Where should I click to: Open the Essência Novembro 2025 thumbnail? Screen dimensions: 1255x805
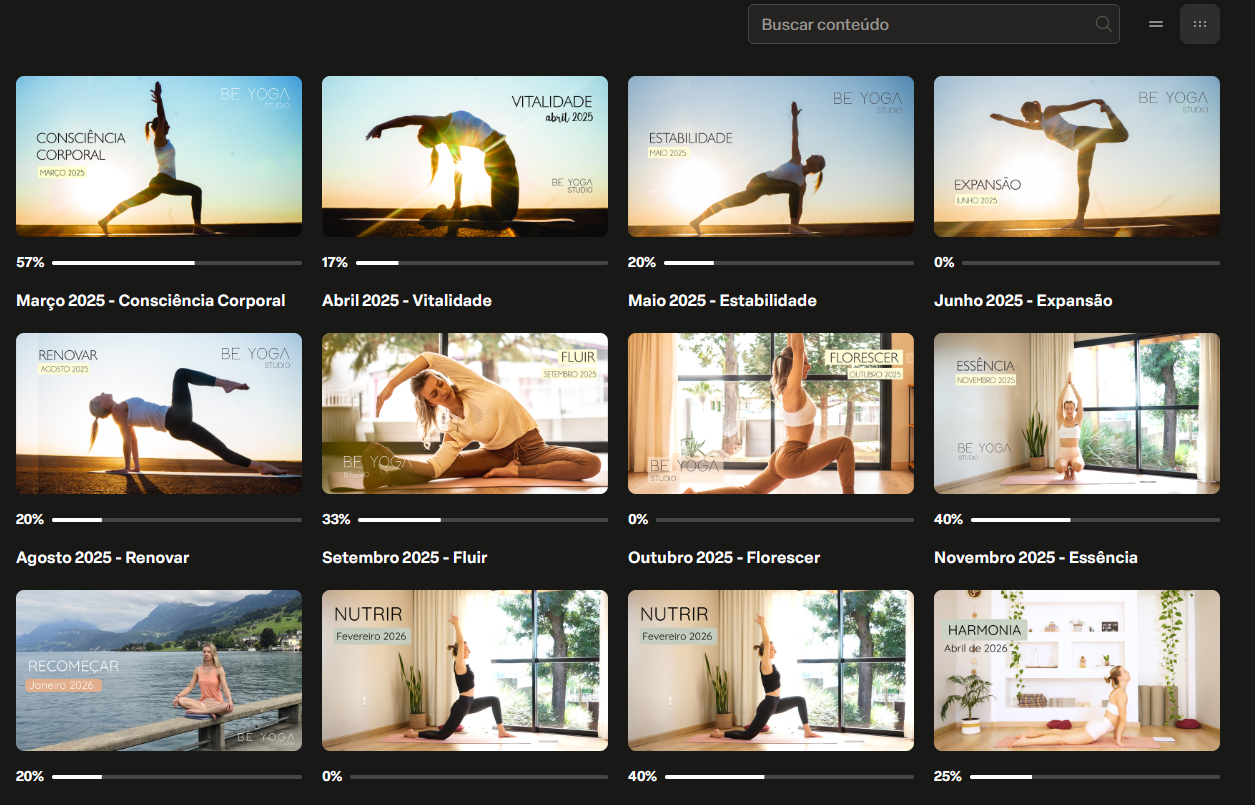1077,414
